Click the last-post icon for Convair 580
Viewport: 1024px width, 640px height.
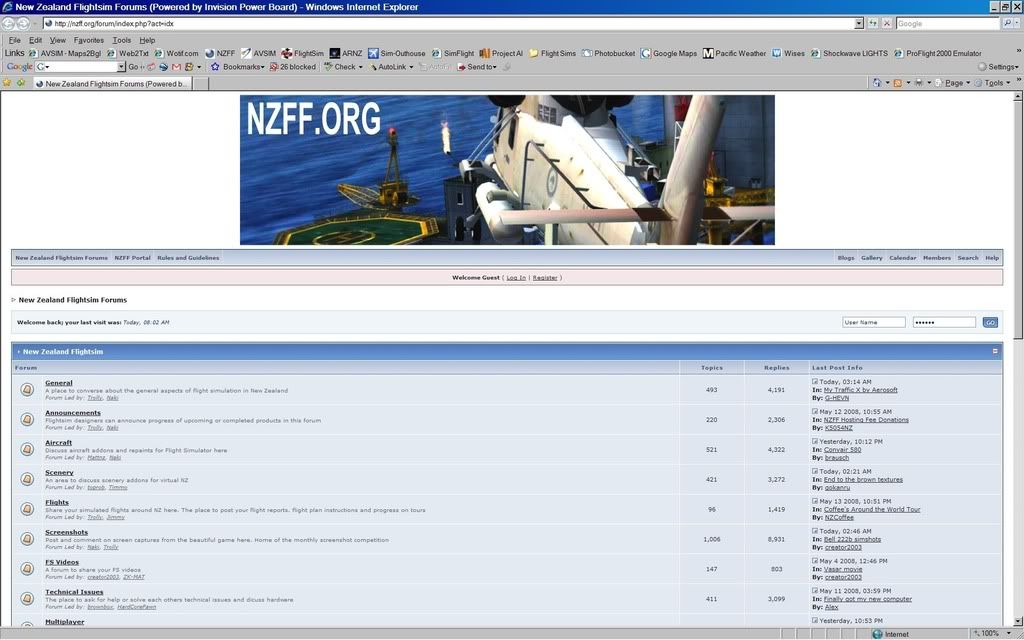click(816, 441)
